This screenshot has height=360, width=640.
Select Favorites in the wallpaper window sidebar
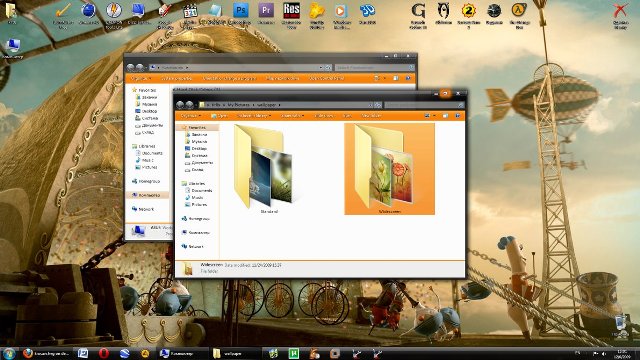tap(197, 128)
